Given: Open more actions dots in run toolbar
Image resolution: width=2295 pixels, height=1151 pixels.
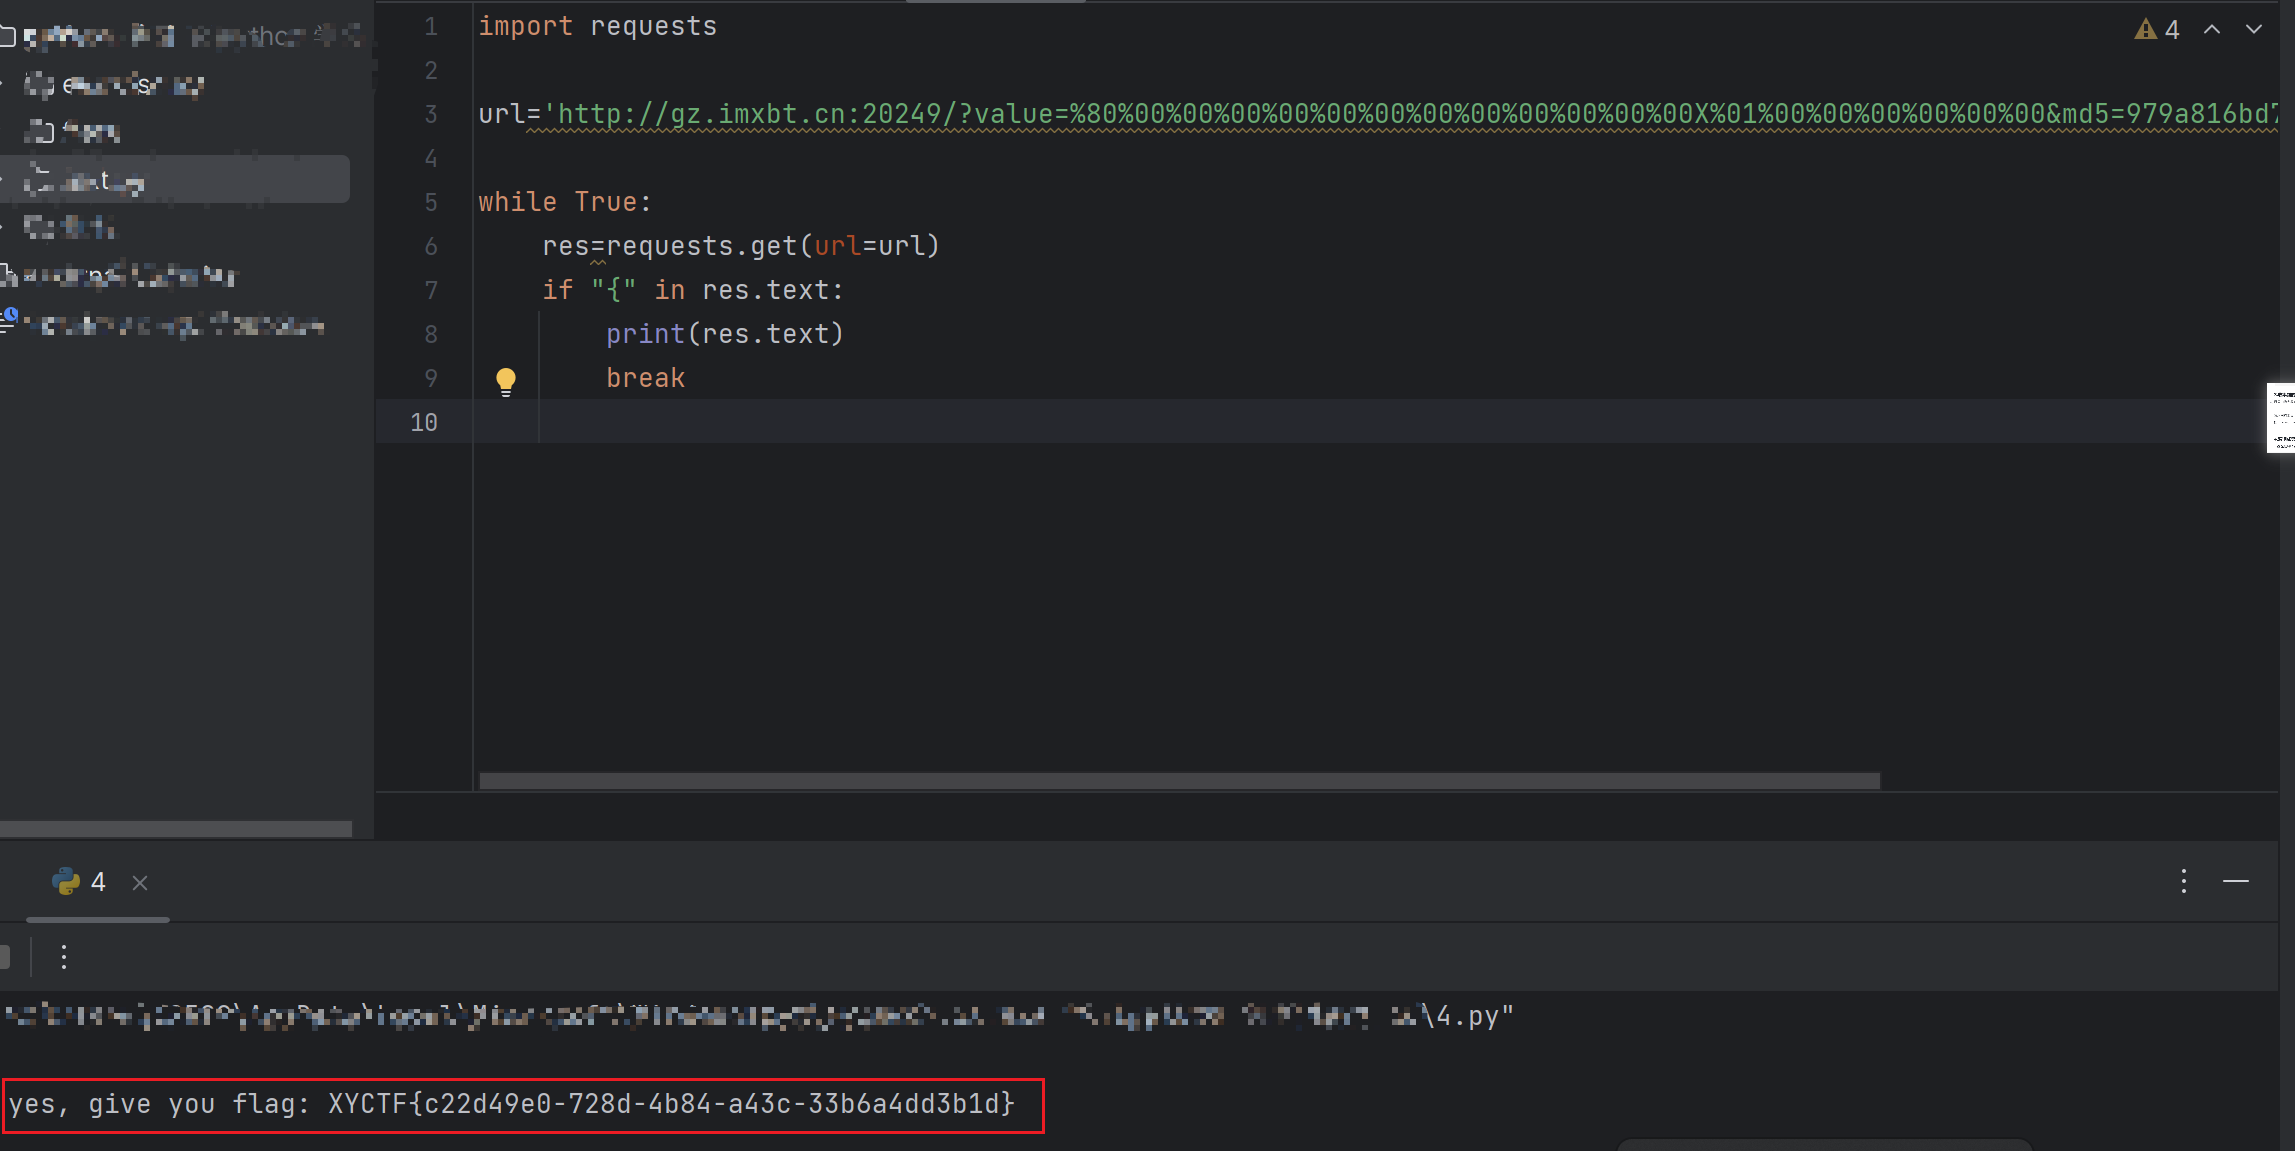Looking at the screenshot, I should 64,957.
